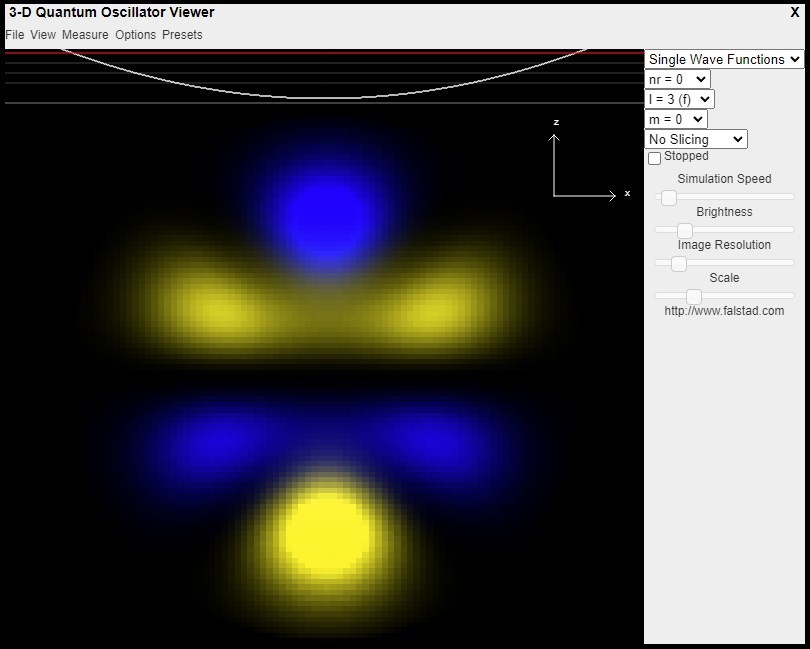Open the l = 3 (f) dropdown
The height and width of the screenshot is (649, 810).
pyautogui.click(x=679, y=99)
